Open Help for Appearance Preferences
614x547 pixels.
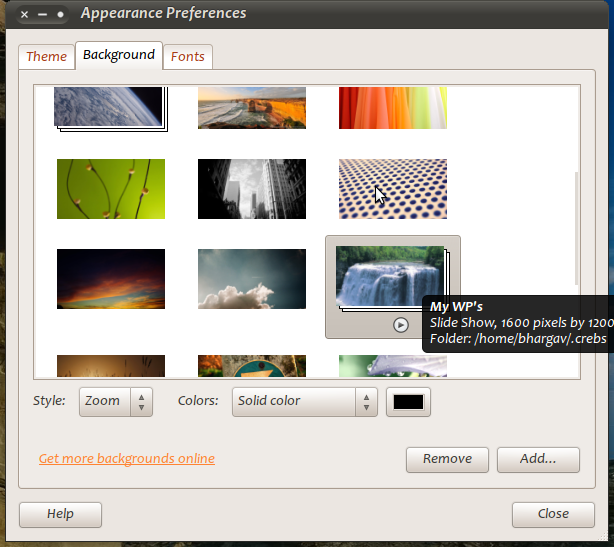(x=60, y=515)
